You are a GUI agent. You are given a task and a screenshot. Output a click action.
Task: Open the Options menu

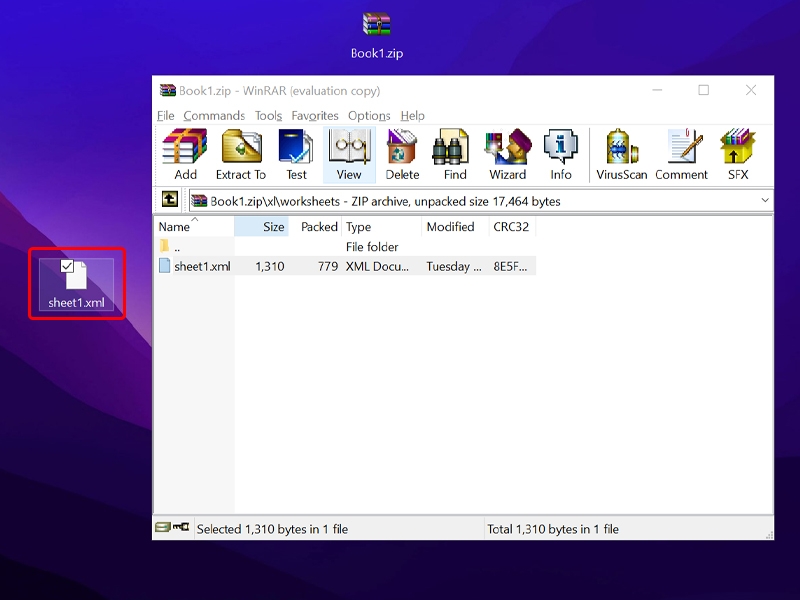pyautogui.click(x=369, y=116)
